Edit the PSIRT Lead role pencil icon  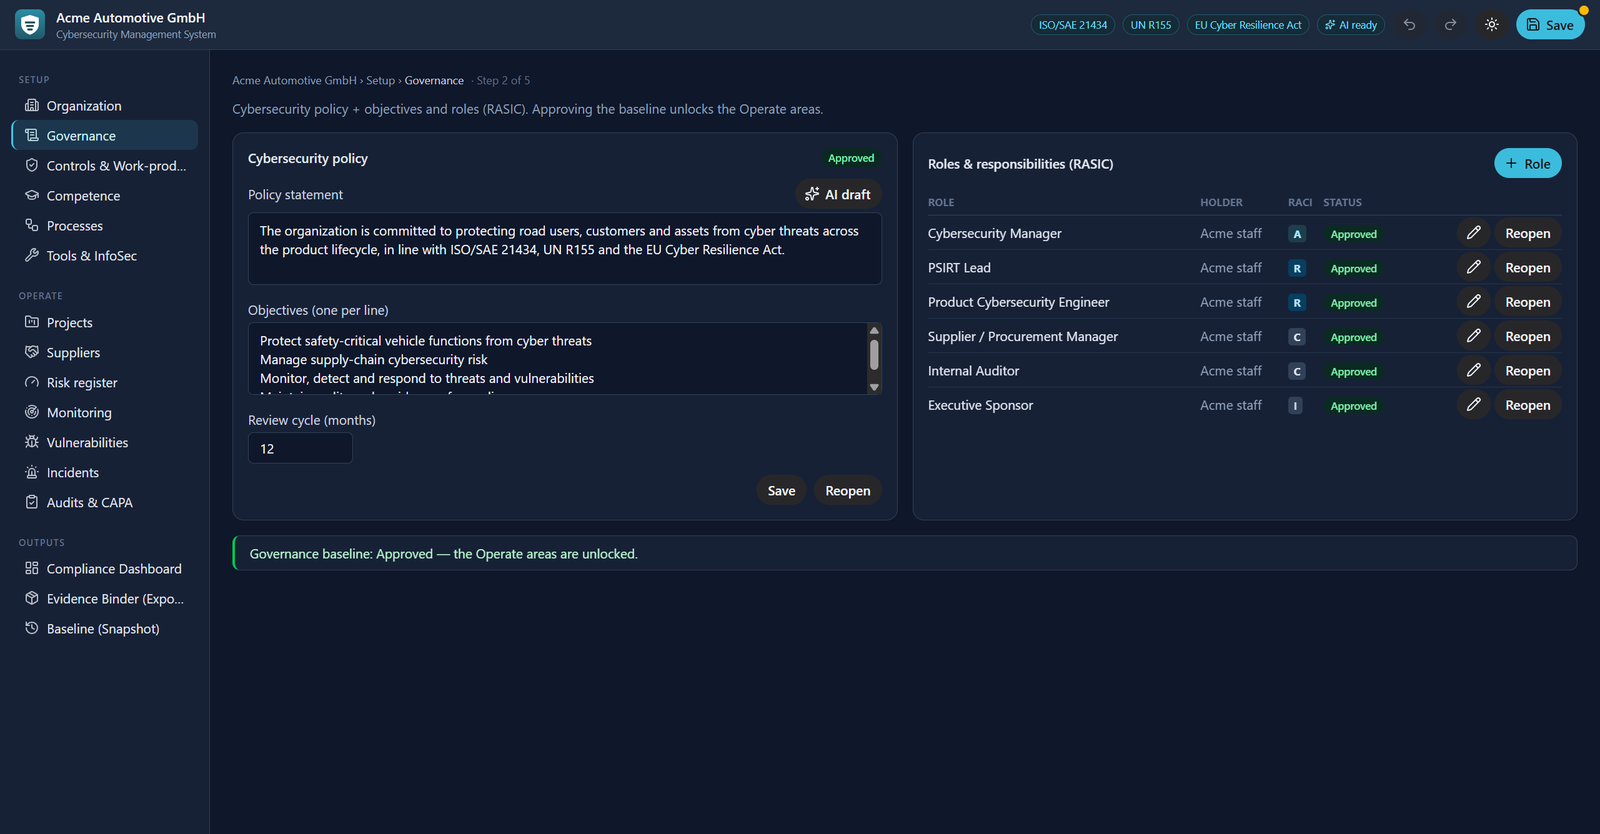click(x=1473, y=267)
